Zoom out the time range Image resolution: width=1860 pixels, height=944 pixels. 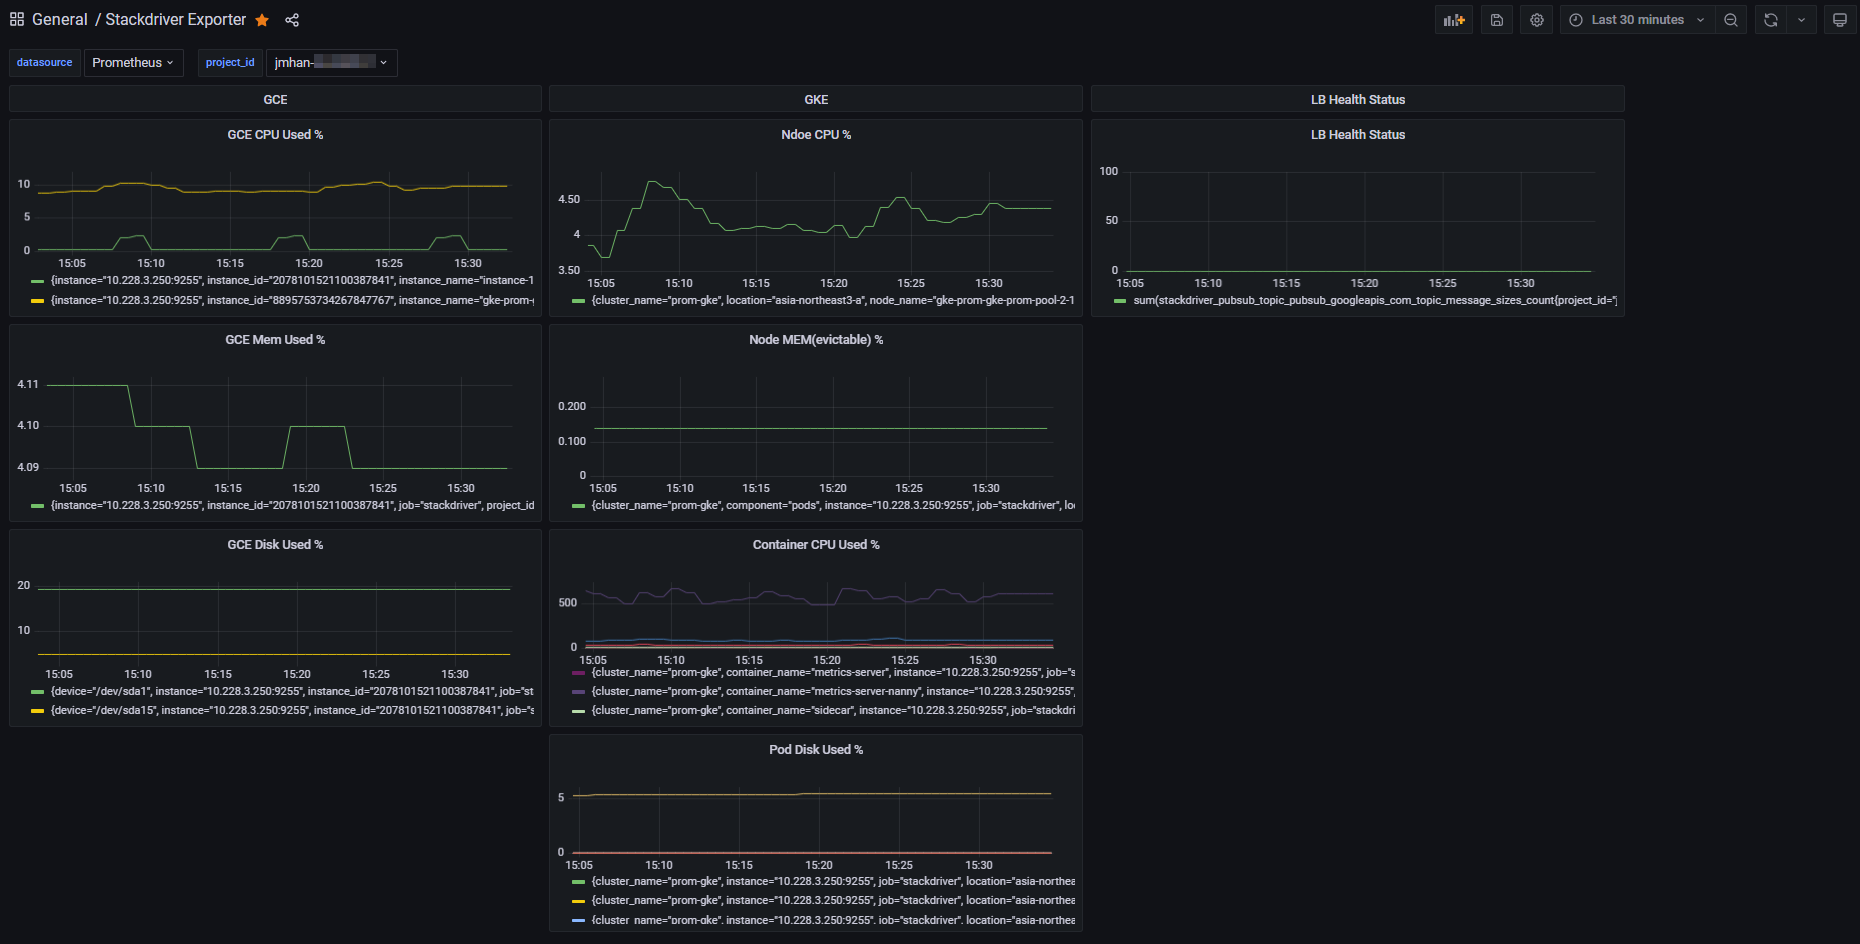click(x=1731, y=20)
